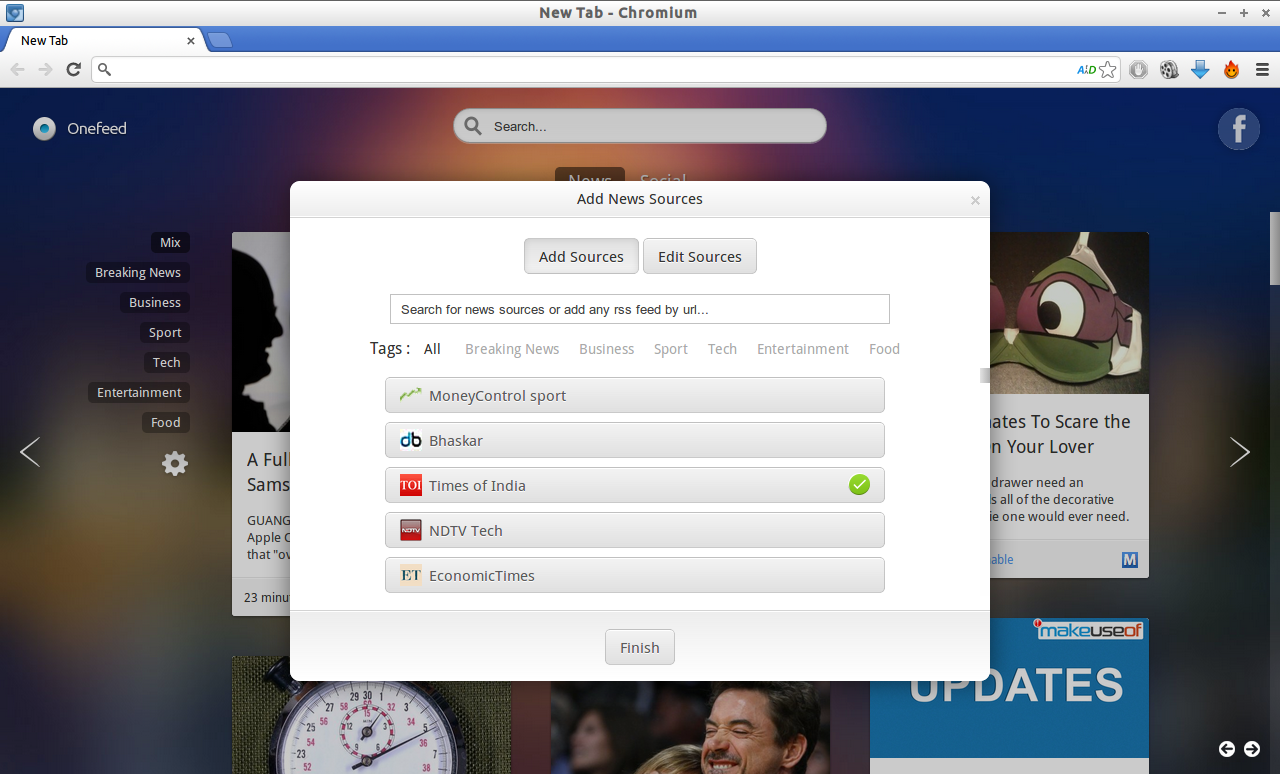Open the stopwatch article thumbnail
1280x774 pixels.
[371, 714]
